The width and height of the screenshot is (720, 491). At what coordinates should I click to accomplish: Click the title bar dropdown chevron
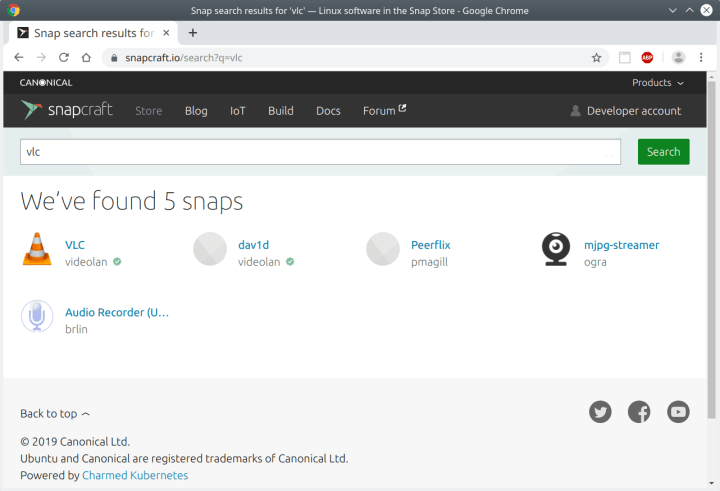(673, 10)
